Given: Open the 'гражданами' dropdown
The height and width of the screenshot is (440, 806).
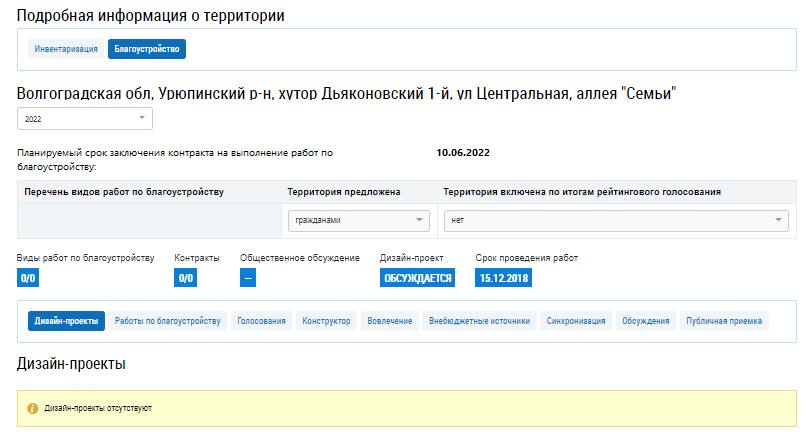Looking at the screenshot, I should 357,221.
